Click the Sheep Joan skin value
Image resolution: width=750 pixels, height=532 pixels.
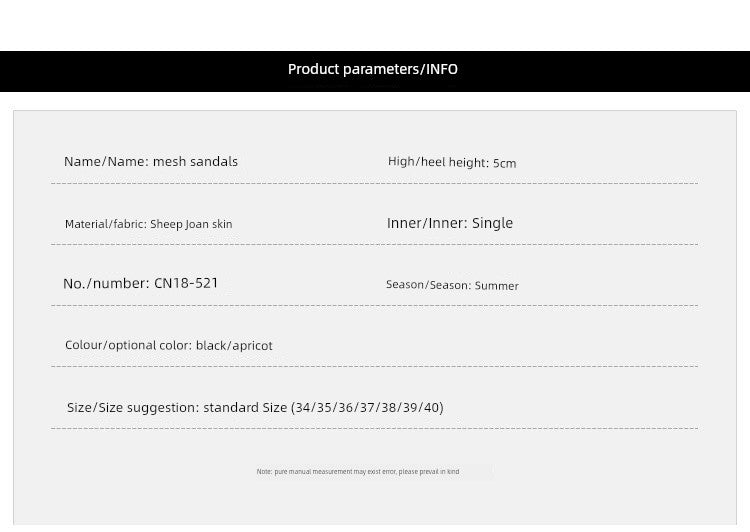tap(191, 224)
